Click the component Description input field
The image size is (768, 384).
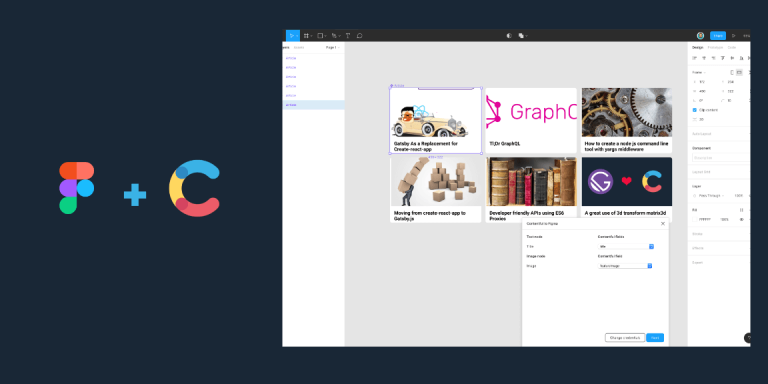(721, 158)
